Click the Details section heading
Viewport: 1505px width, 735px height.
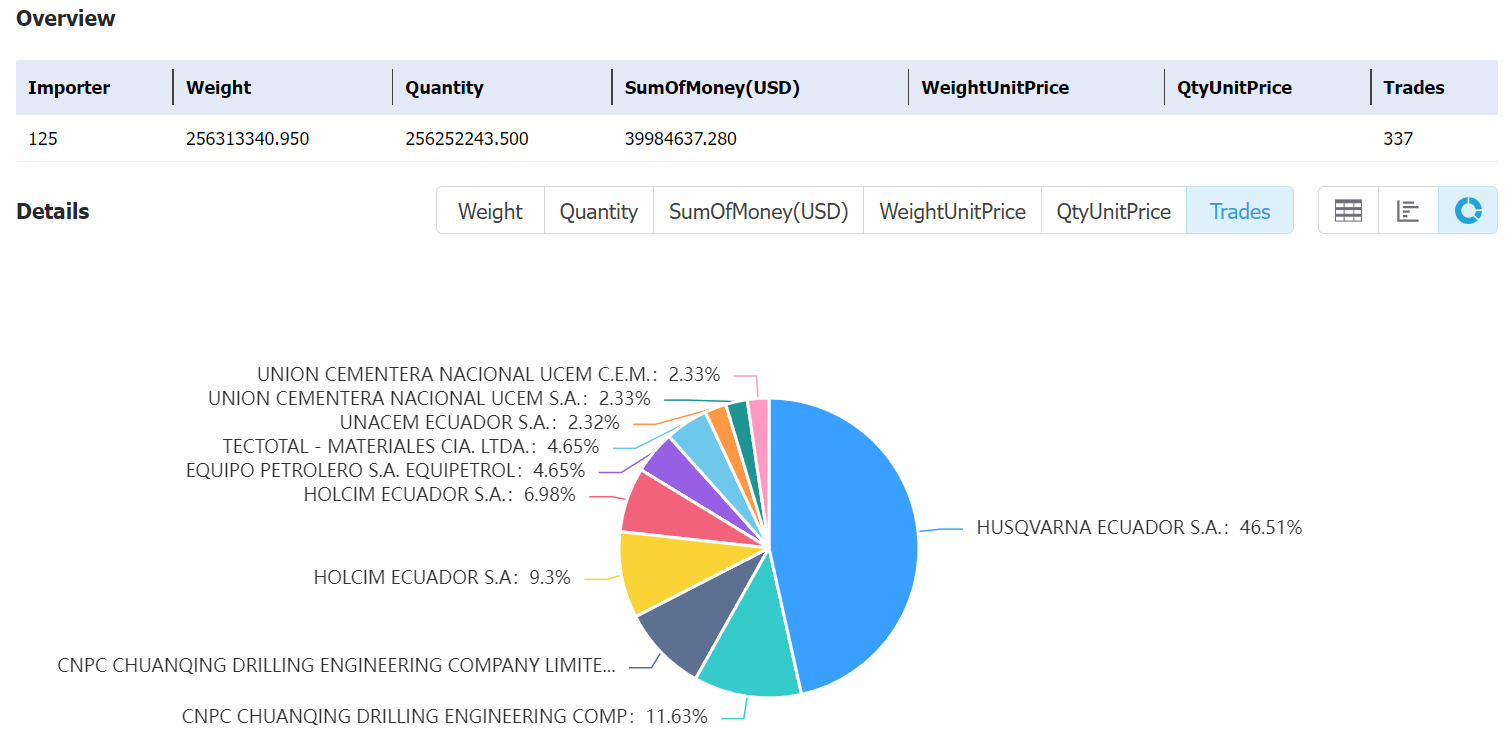pos(53,212)
